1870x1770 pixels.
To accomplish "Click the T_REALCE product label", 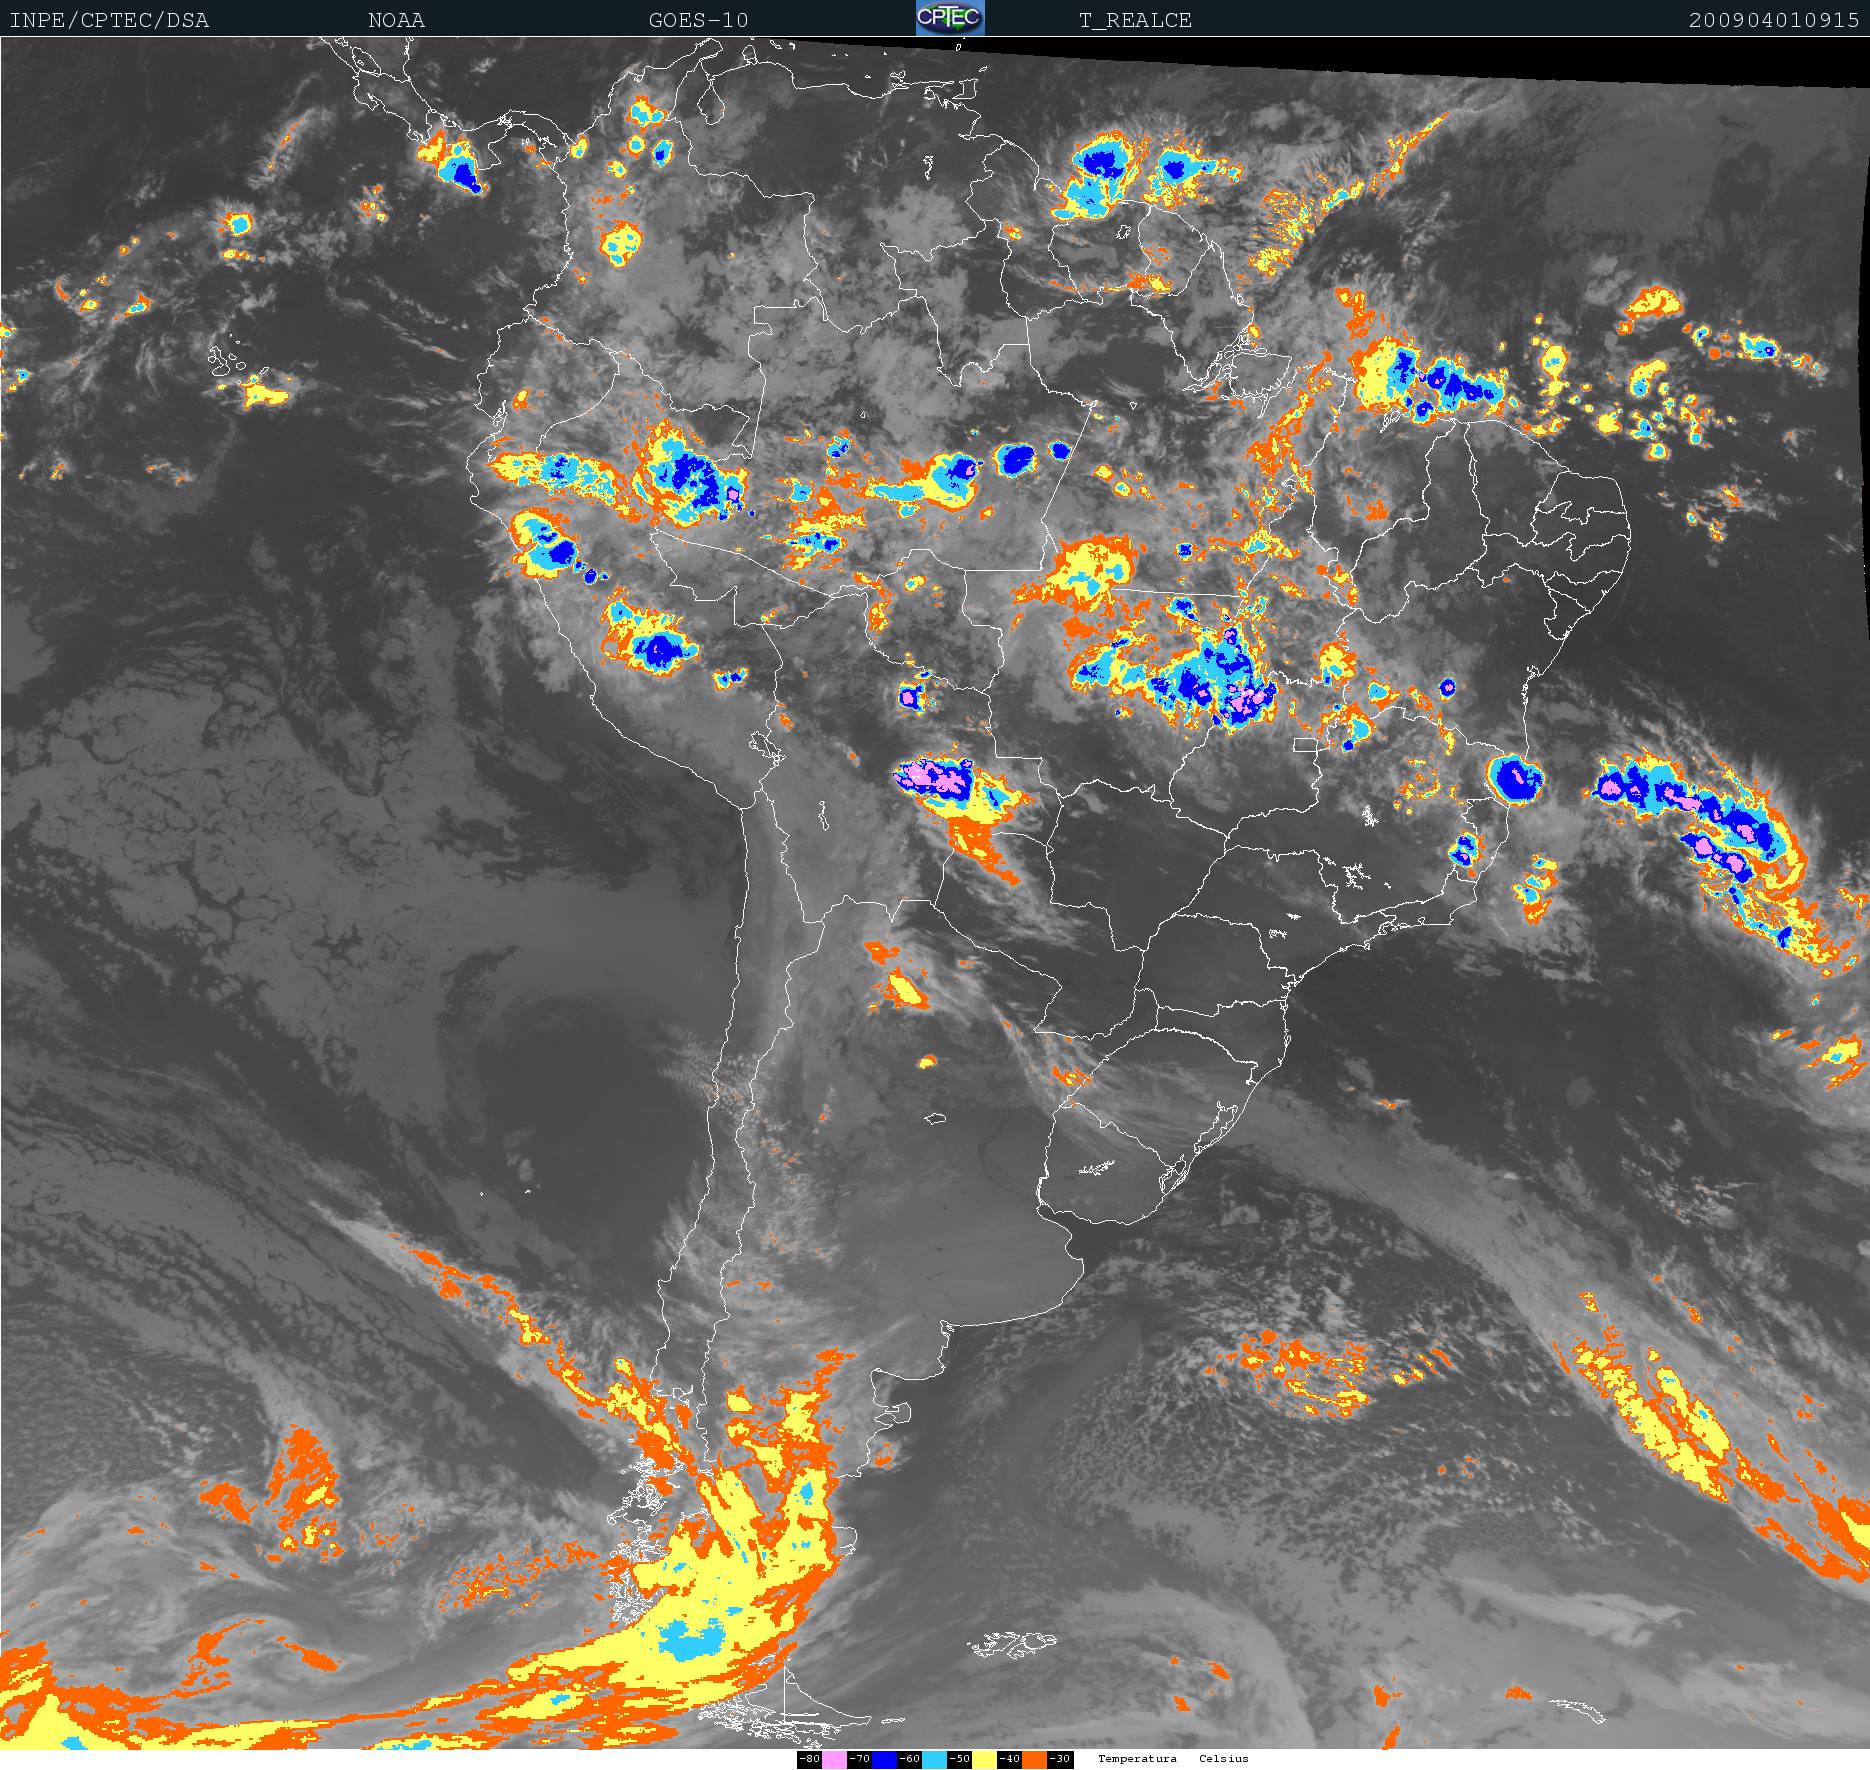I will pyautogui.click(x=1135, y=20).
